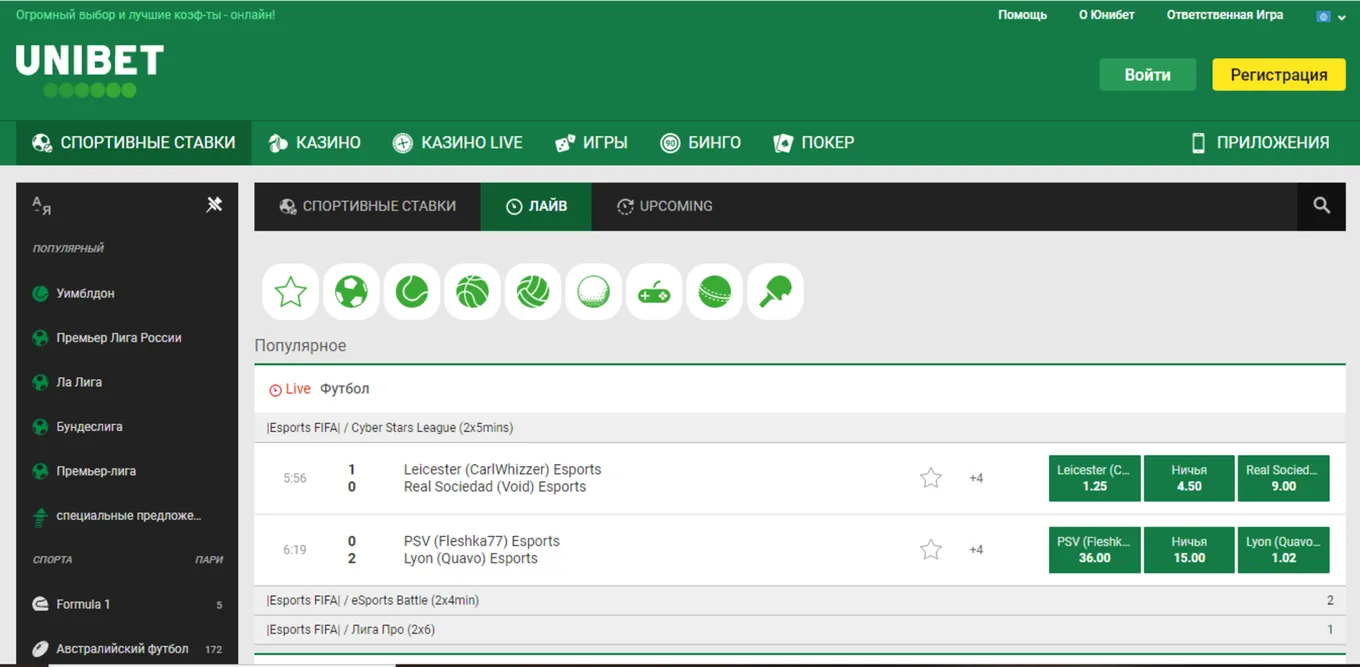Open Помощь help link
1360x667 pixels.
[1022, 15]
